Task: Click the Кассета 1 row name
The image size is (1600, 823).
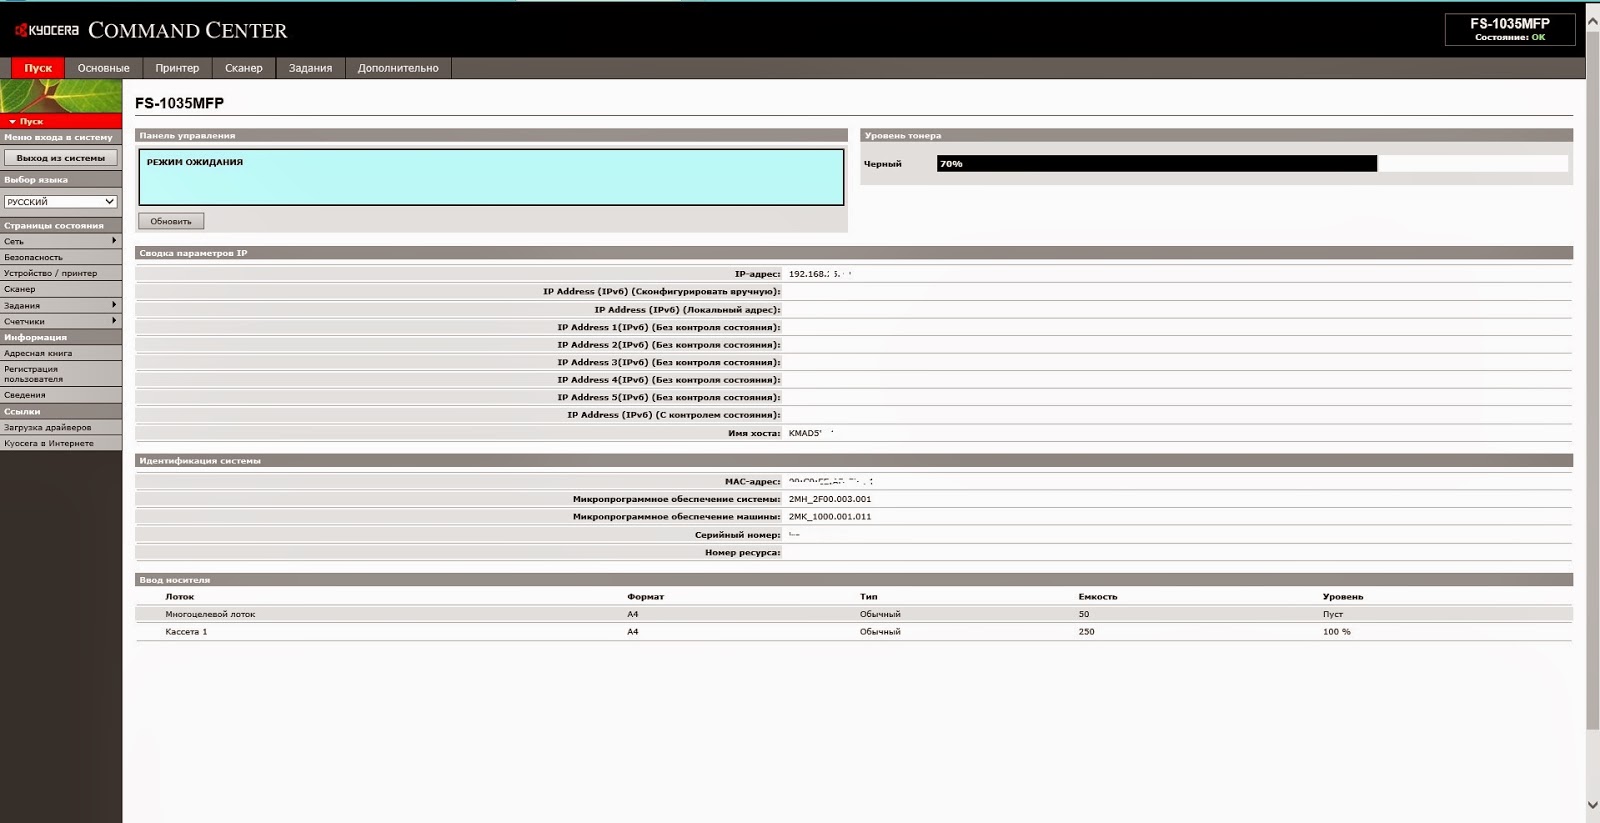Action: coord(186,632)
